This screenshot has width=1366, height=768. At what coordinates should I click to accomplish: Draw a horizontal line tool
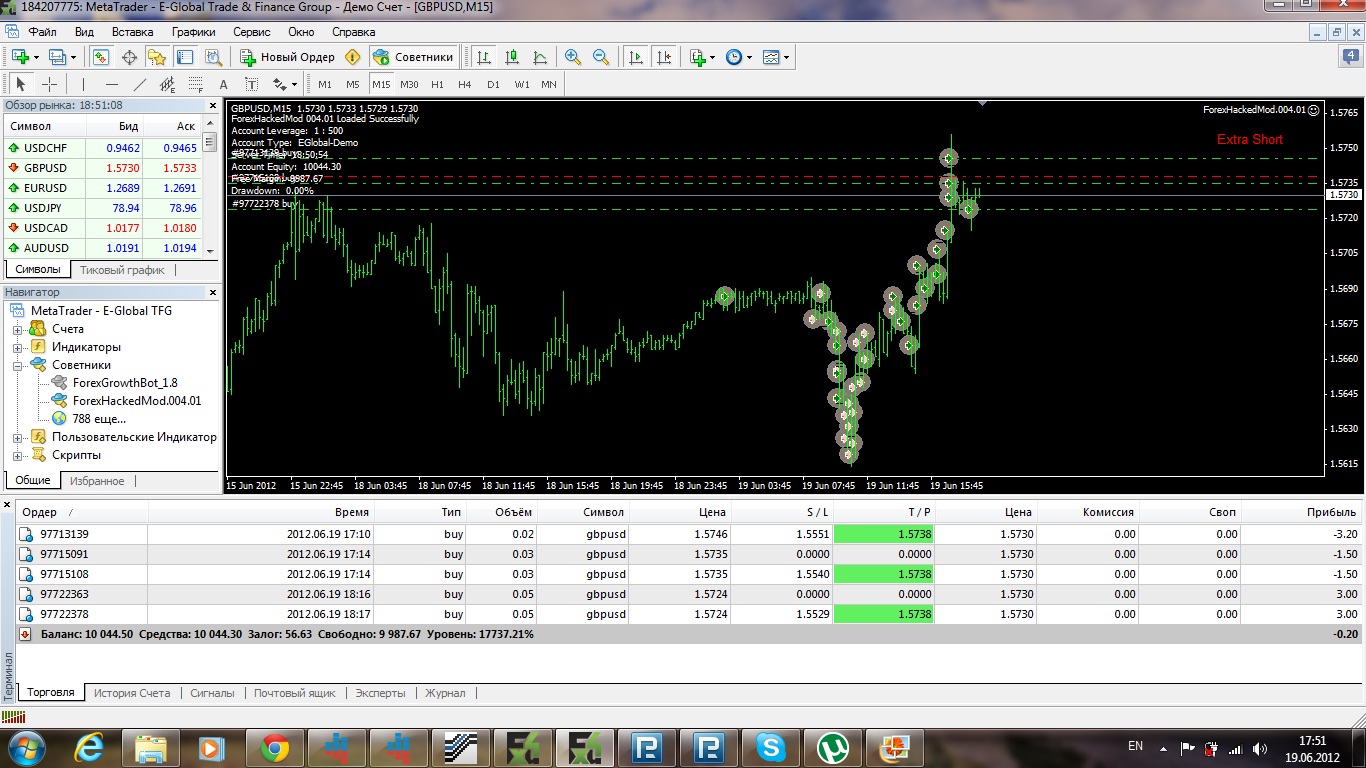tap(112, 84)
